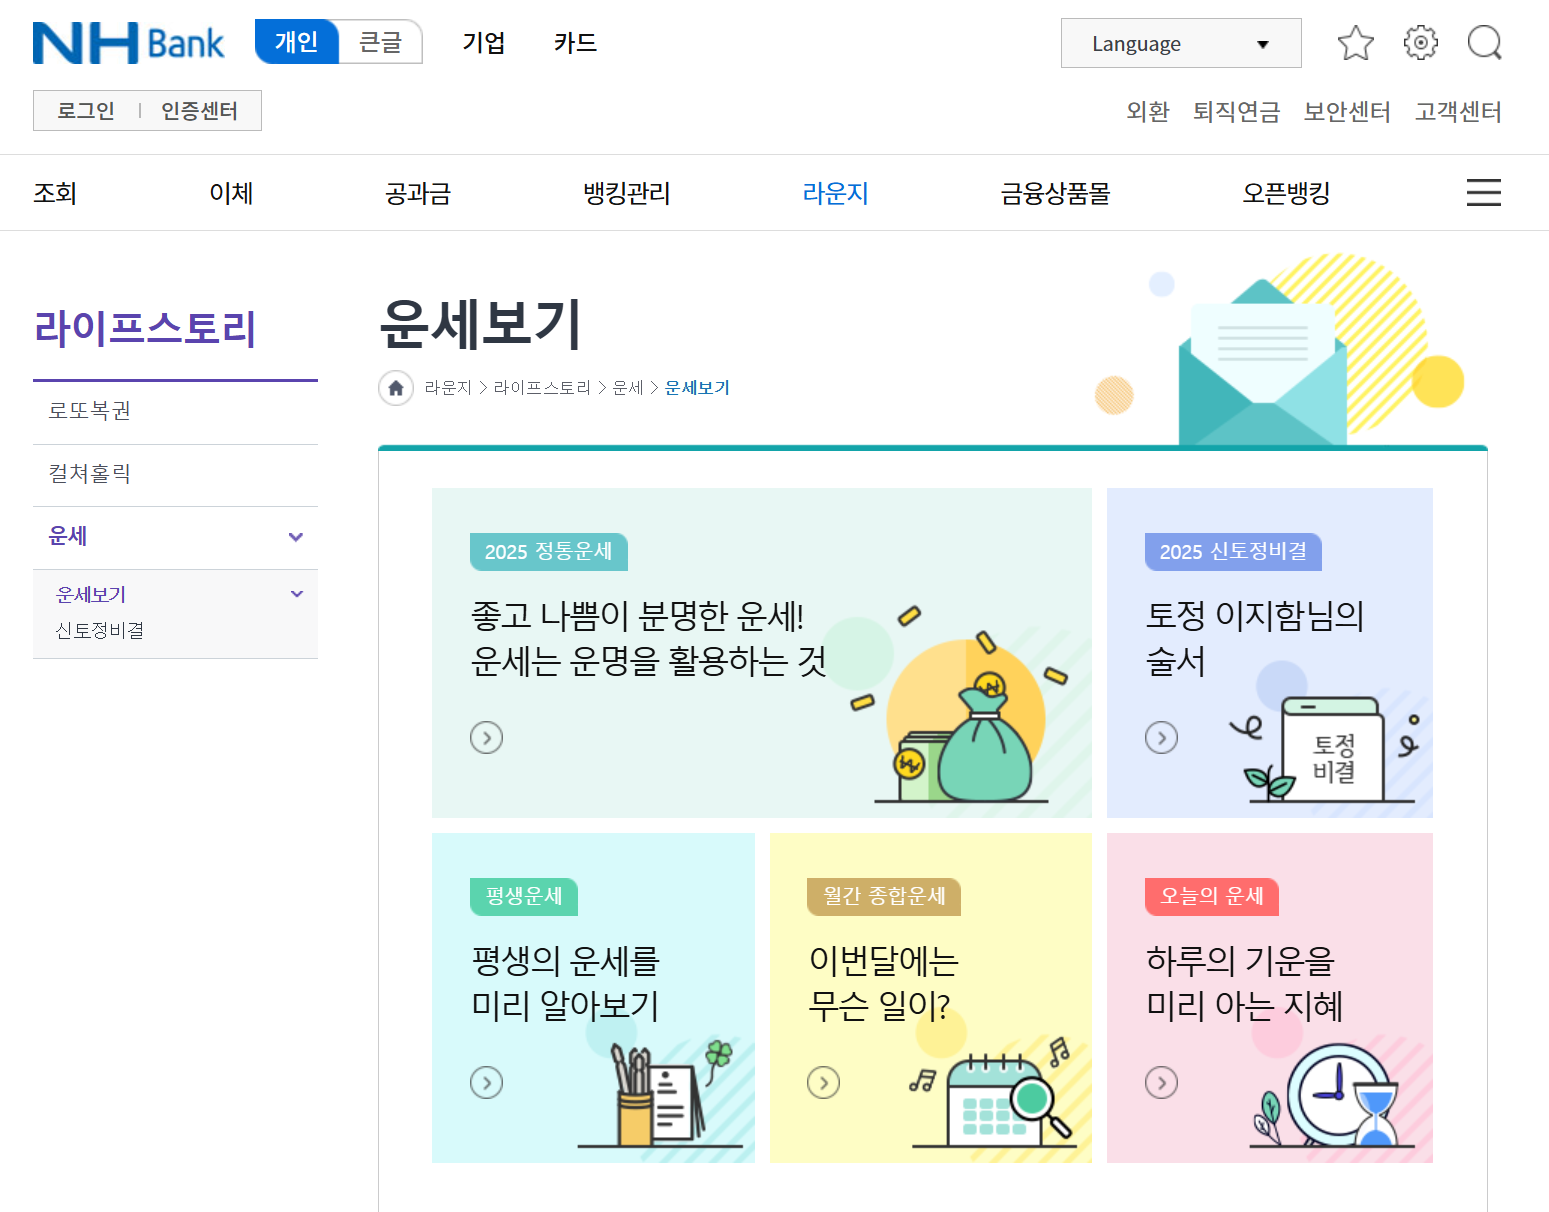Click 라이프스토리 in the breadcrumb
Screen dimensions: 1549x1212
[x=542, y=388]
